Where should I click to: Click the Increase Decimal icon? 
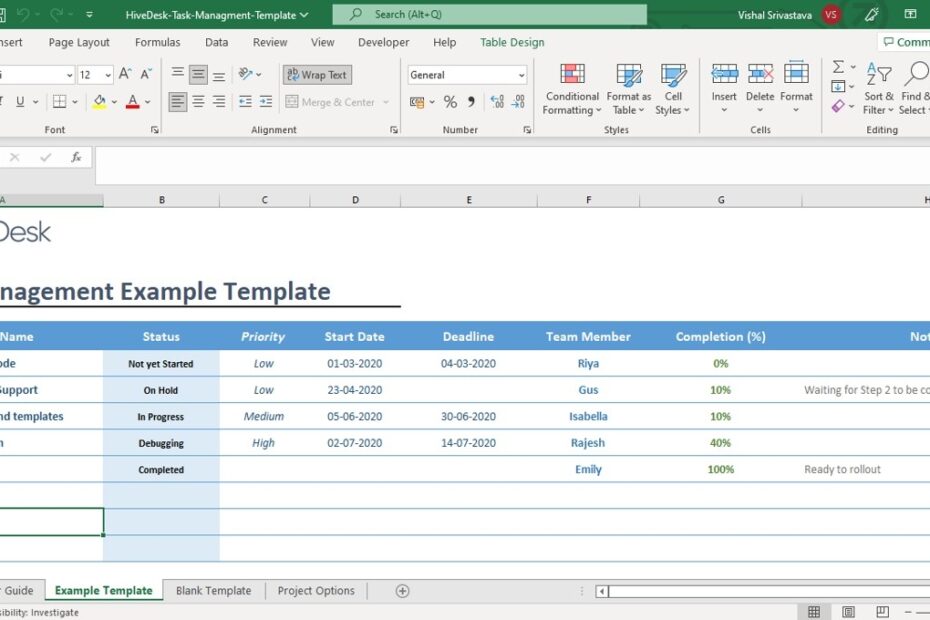[x=496, y=101]
